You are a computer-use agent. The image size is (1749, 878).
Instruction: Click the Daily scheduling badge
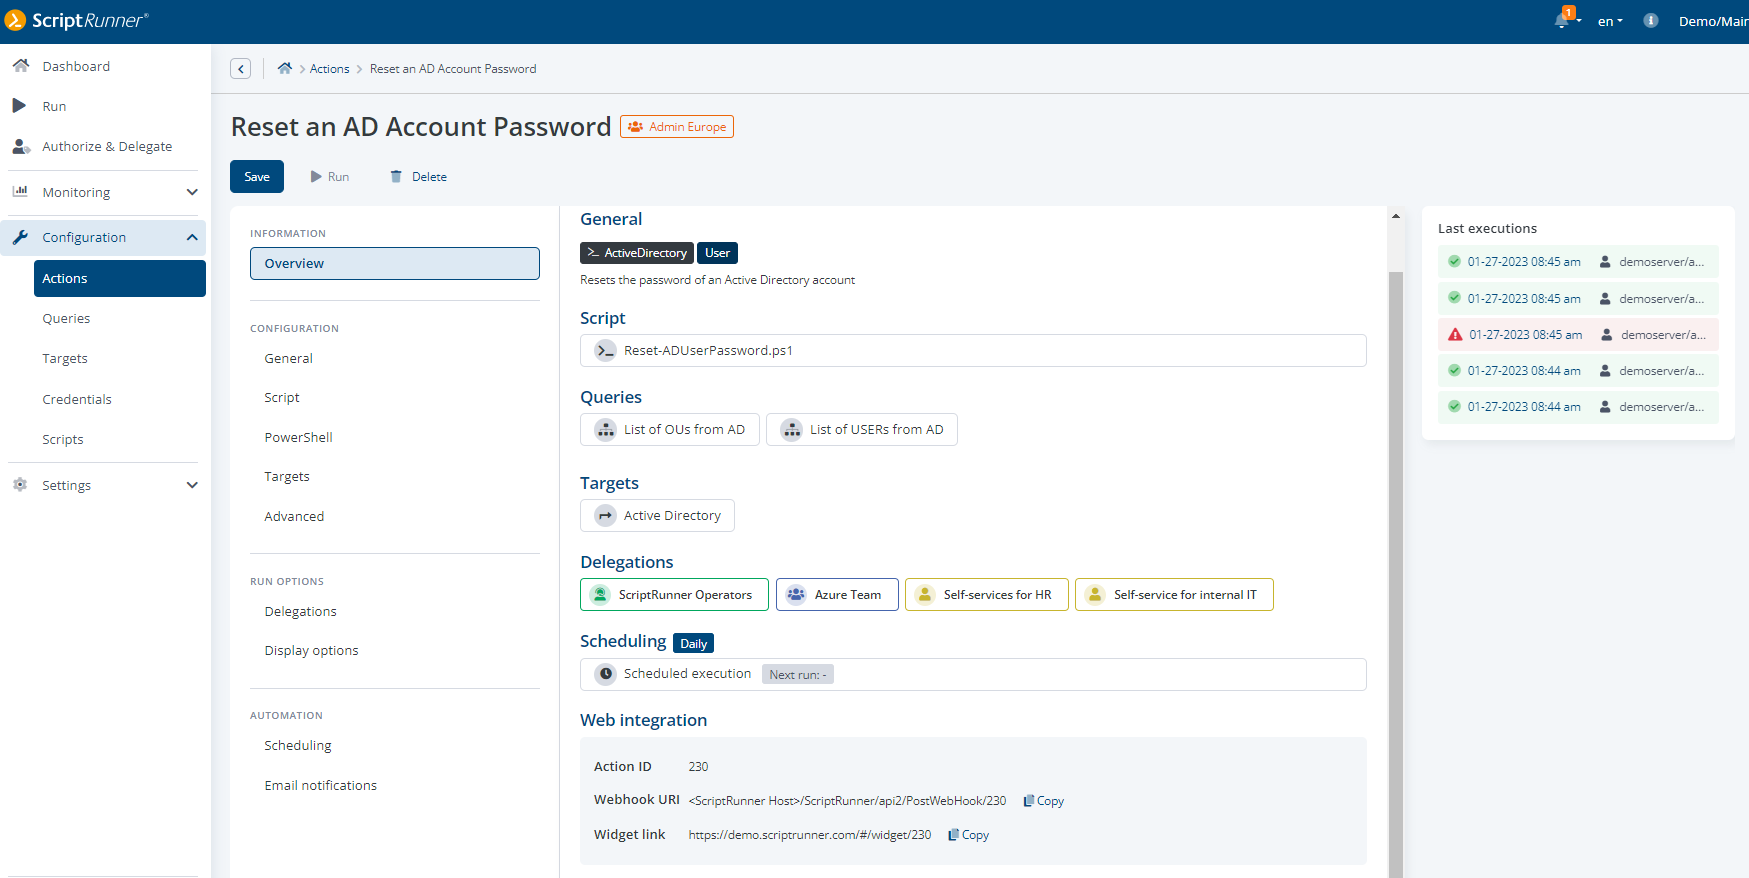(x=693, y=643)
